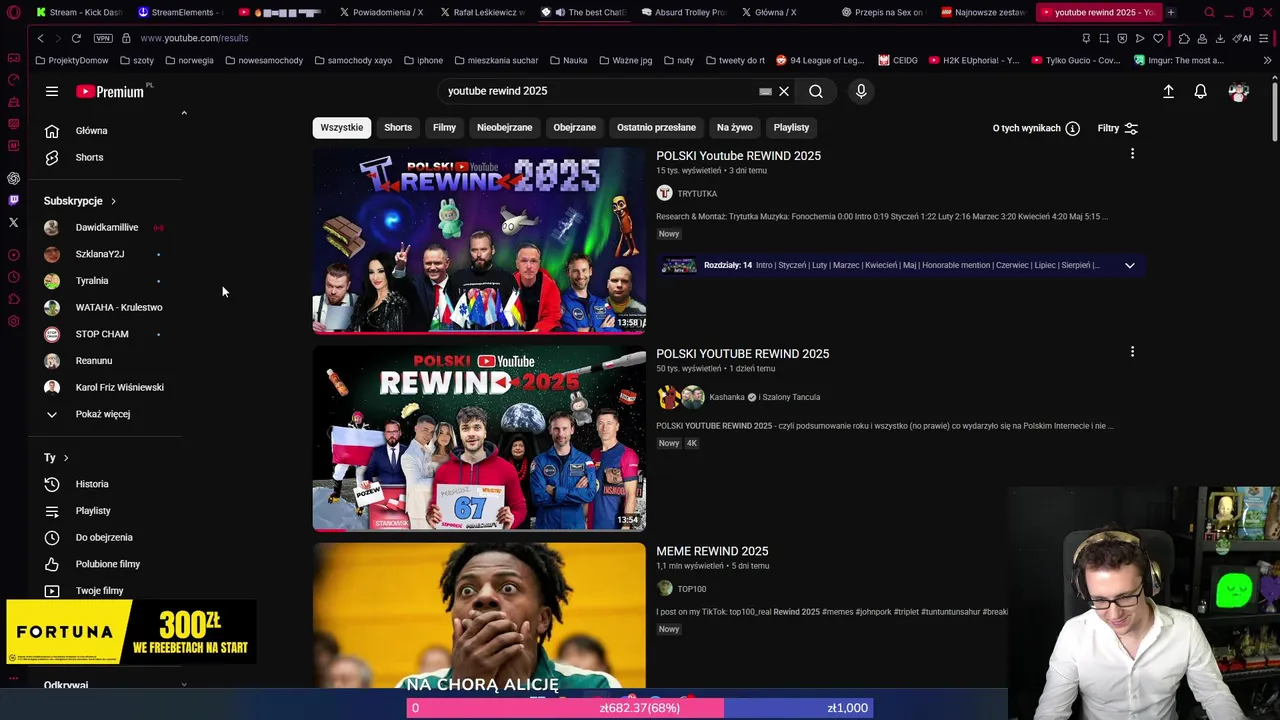The width and height of the screenshot is (1280, 720).
Task: Click Kashanka Polski Rewind thumbnail
Action: pyautogui.click(x=479, y=438)
